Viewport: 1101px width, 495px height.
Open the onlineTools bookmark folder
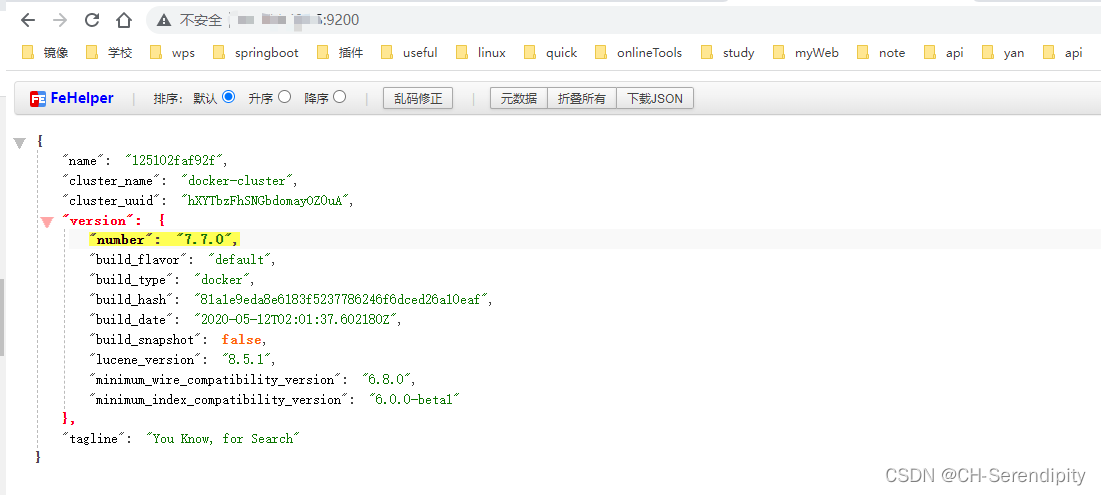coord(638,53)
